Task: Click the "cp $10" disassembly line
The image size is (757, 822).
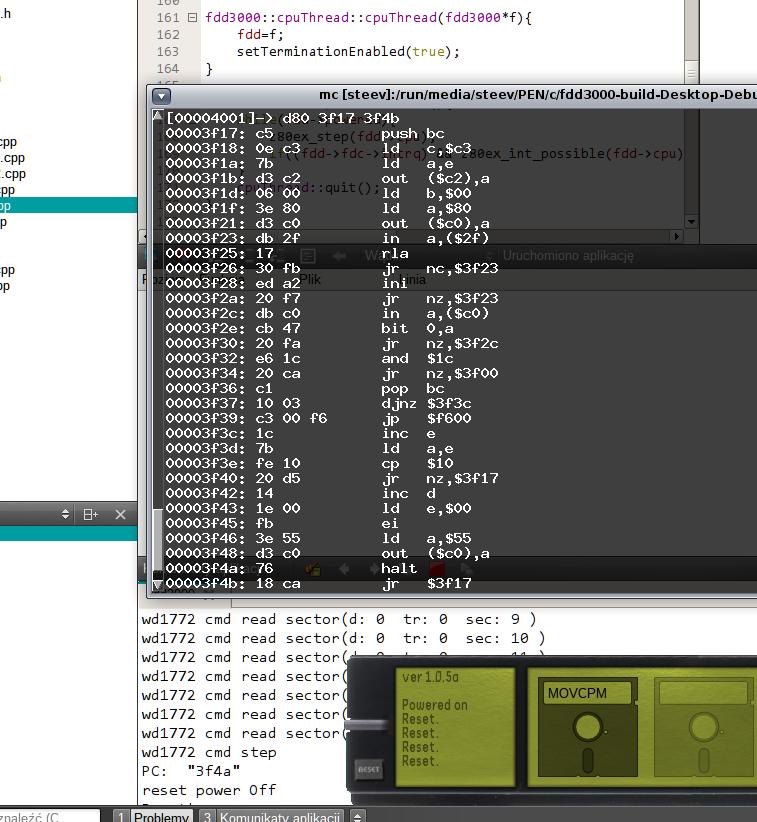Action: tap(309, 463)
